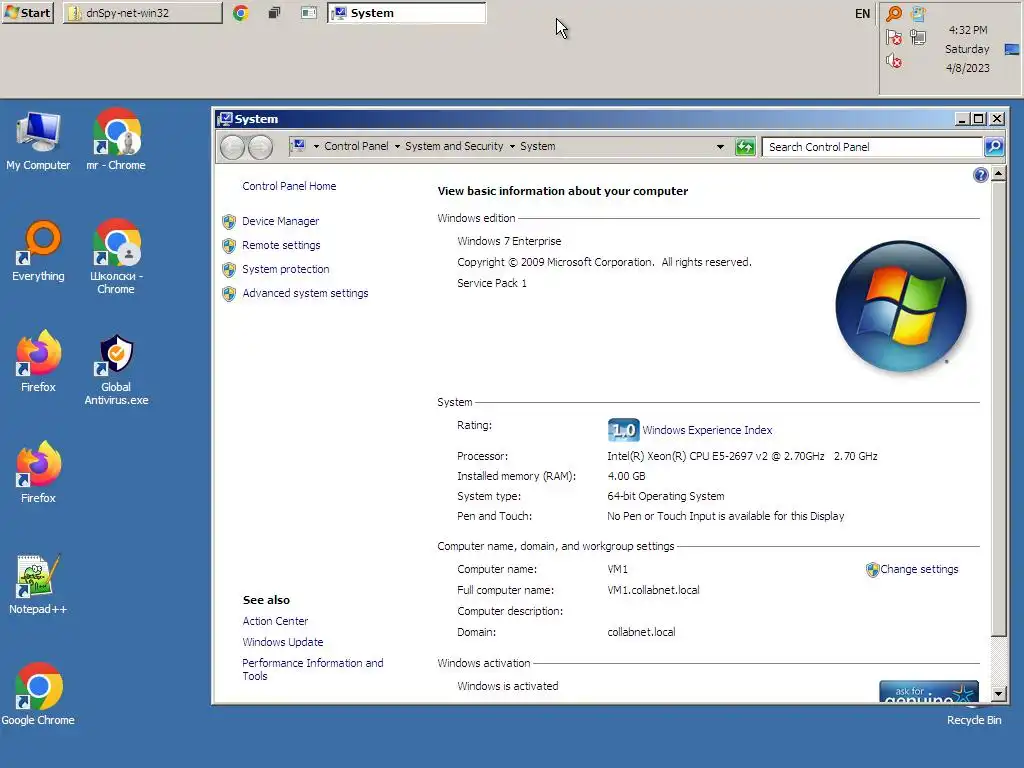1024x768 pixels.
Task: Click the Start button
Action: coord(27,12)
